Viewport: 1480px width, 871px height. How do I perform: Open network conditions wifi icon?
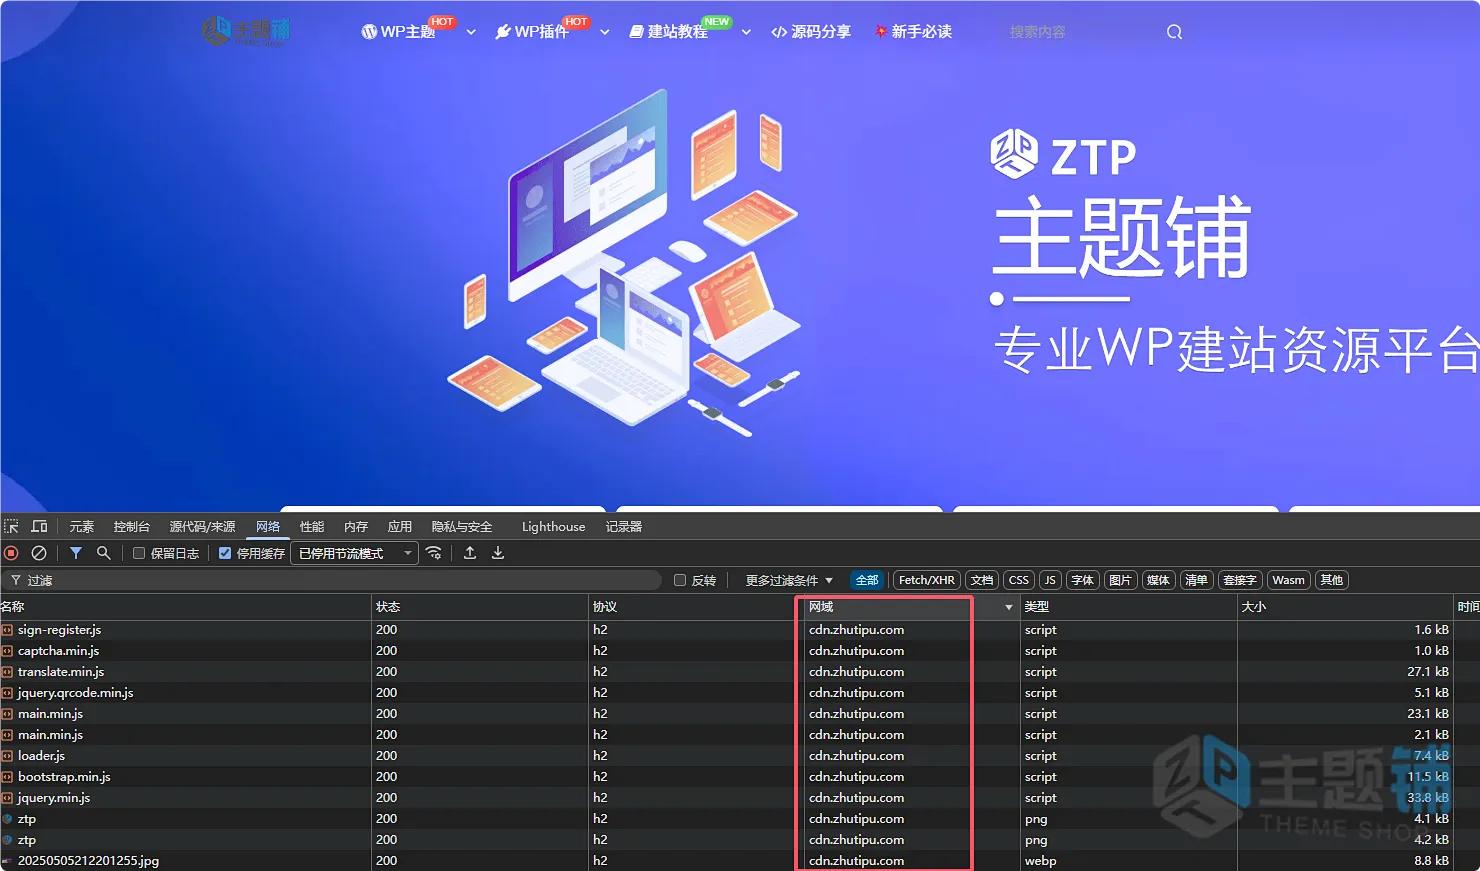[434, 553]
